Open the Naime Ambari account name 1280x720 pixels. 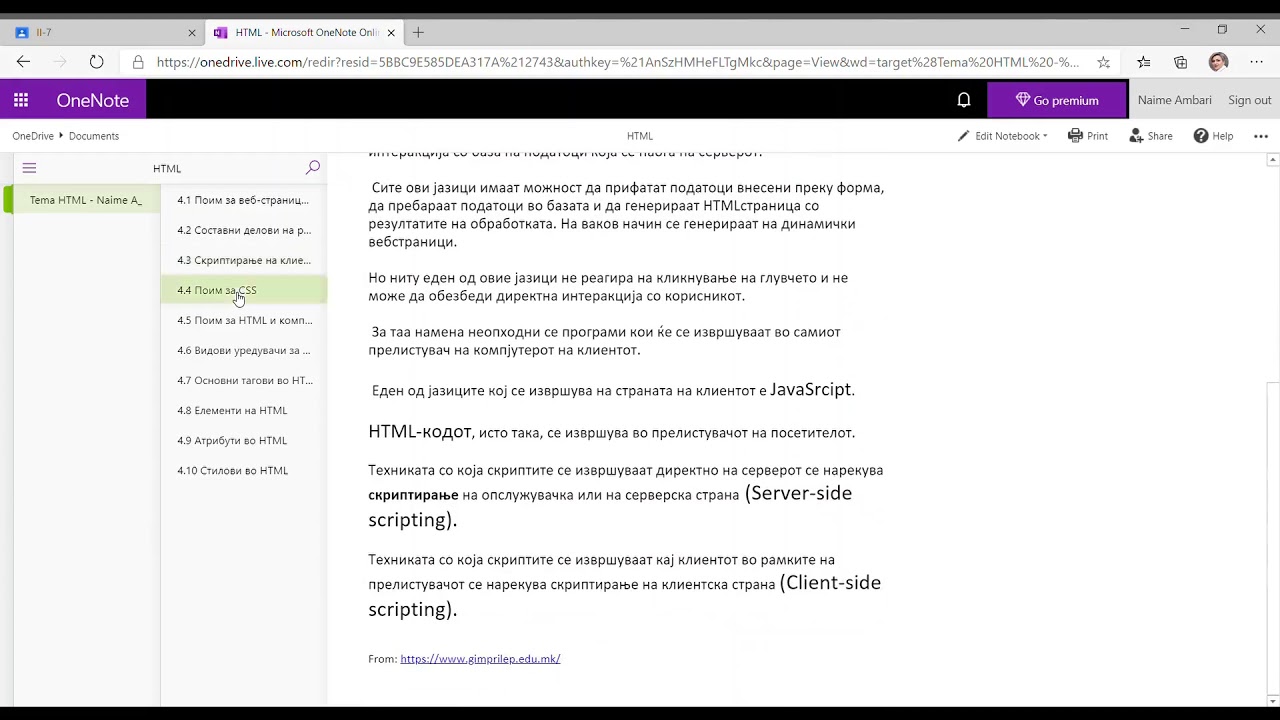point(1174,100)
